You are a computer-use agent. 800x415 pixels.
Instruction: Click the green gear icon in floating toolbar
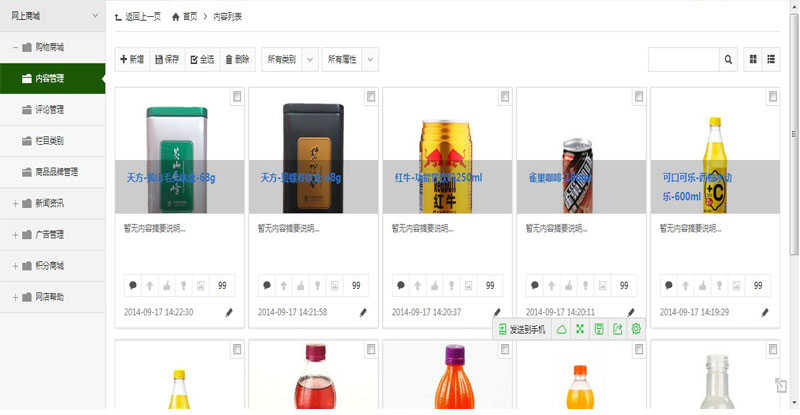[x=636, y=329]
